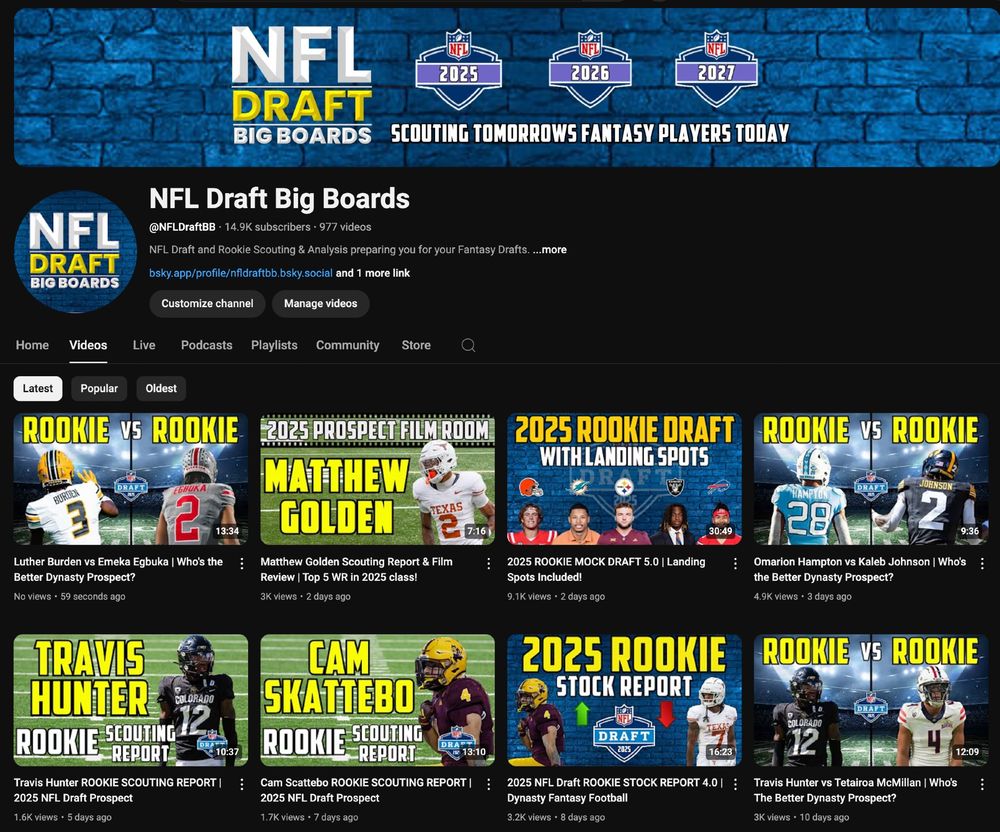Sort videos by Popular chip
1000x832 pixels.
99,388
